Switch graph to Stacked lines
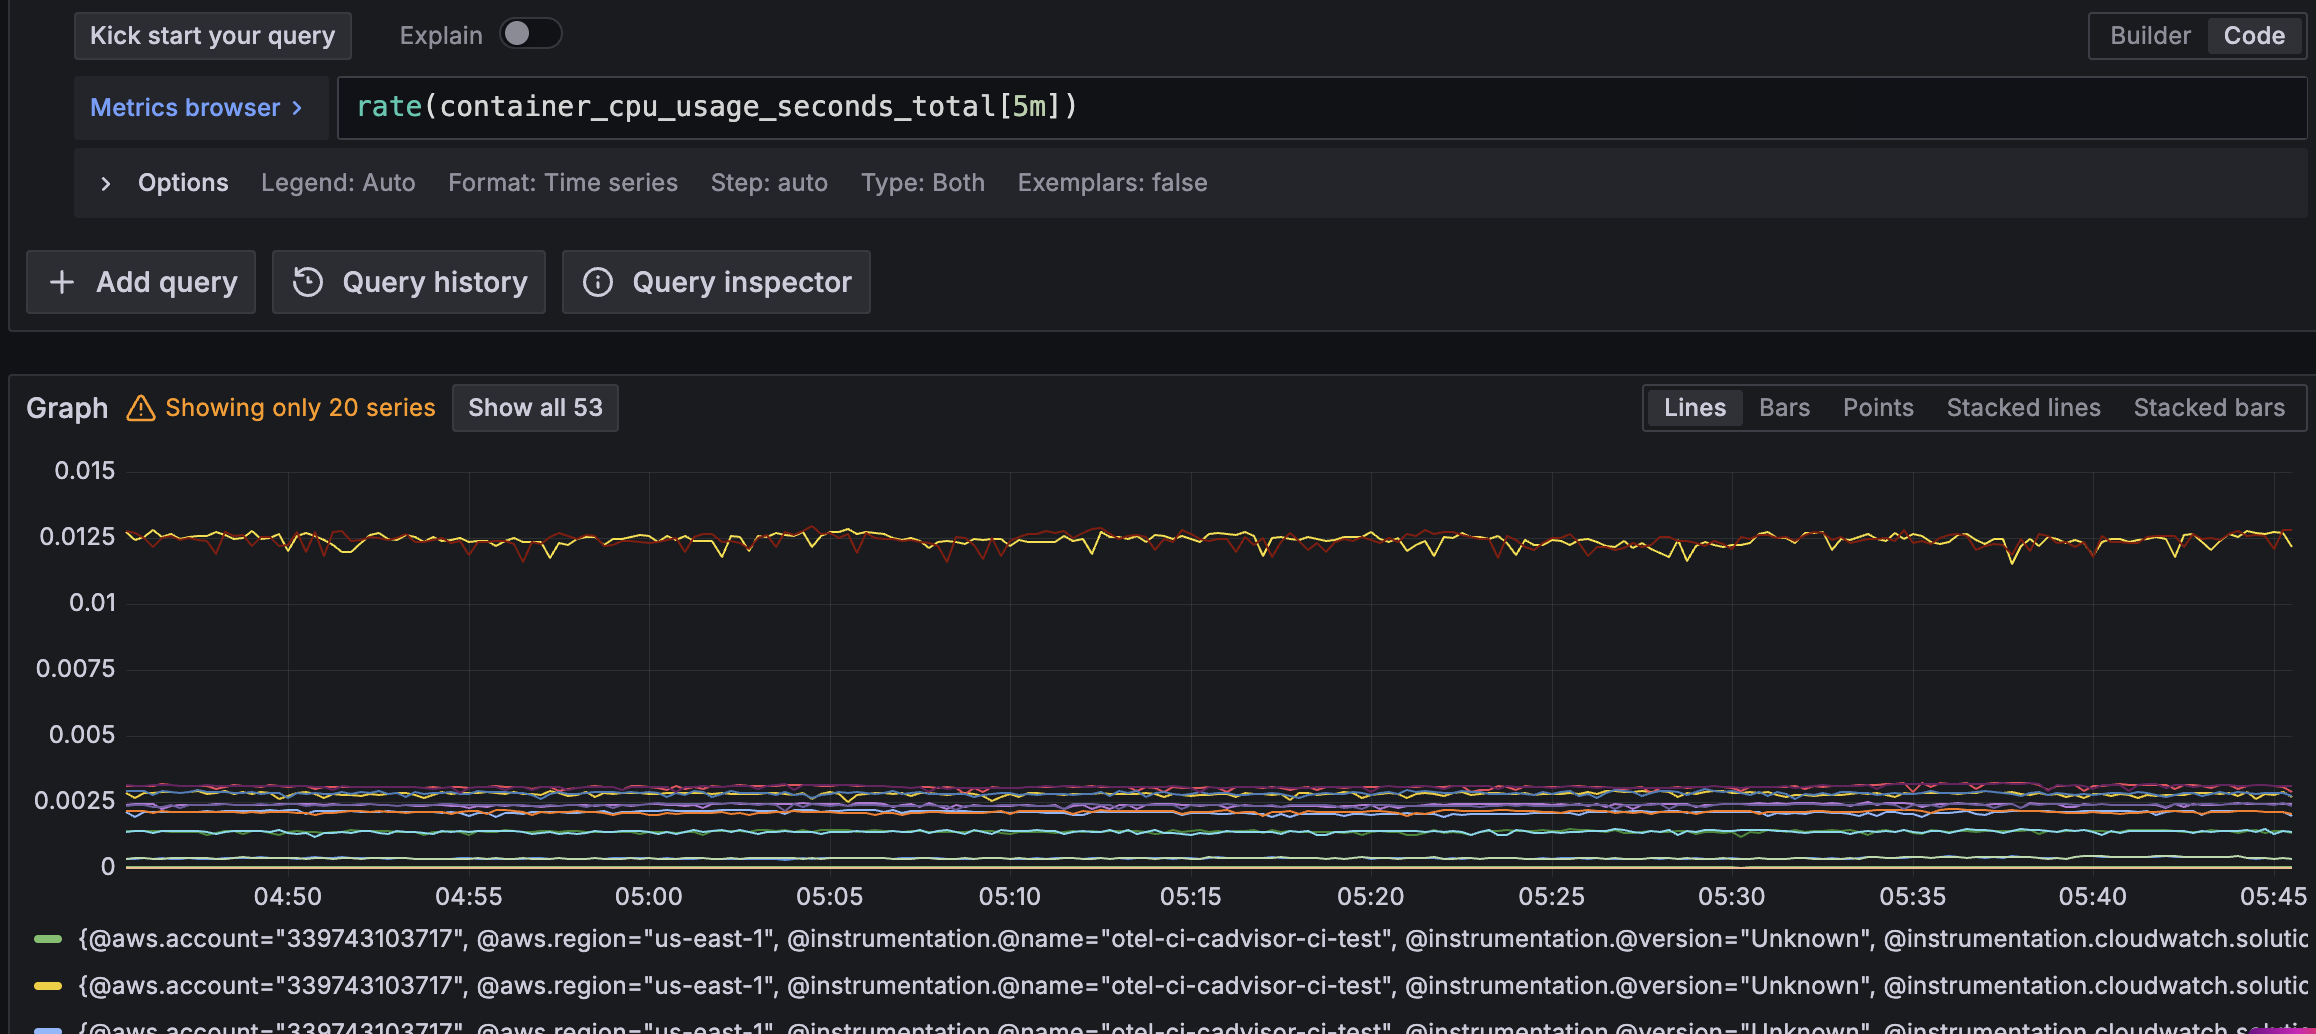The width and height of the screenshot is (2316, 1034). [2023, 407]
